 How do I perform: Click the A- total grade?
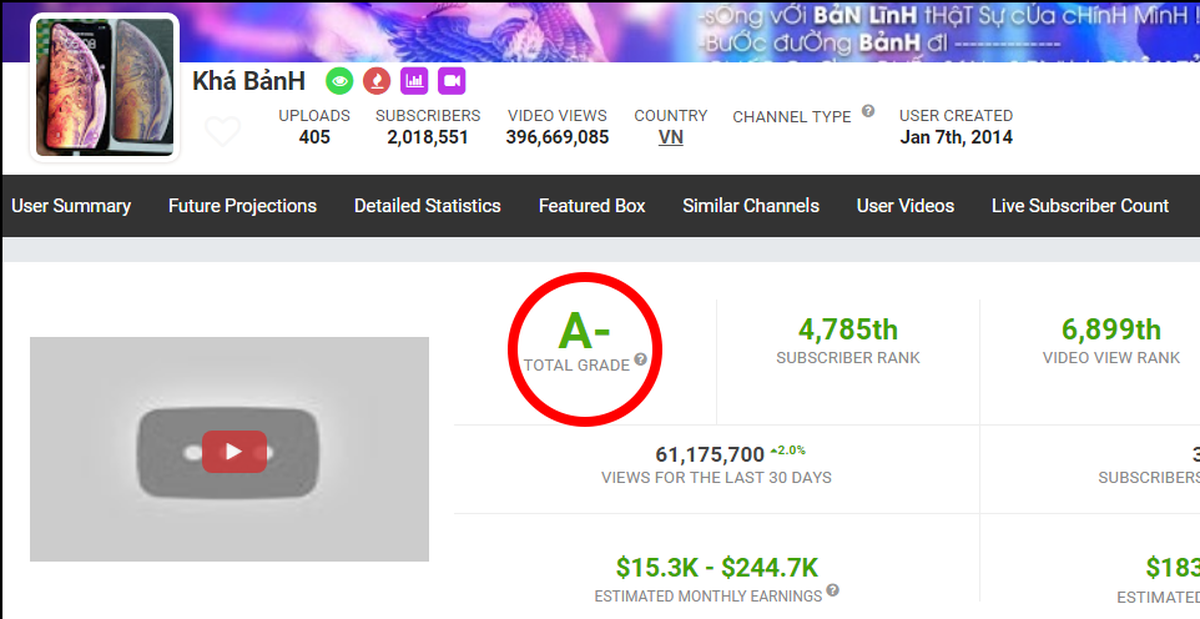coord(584,331)
